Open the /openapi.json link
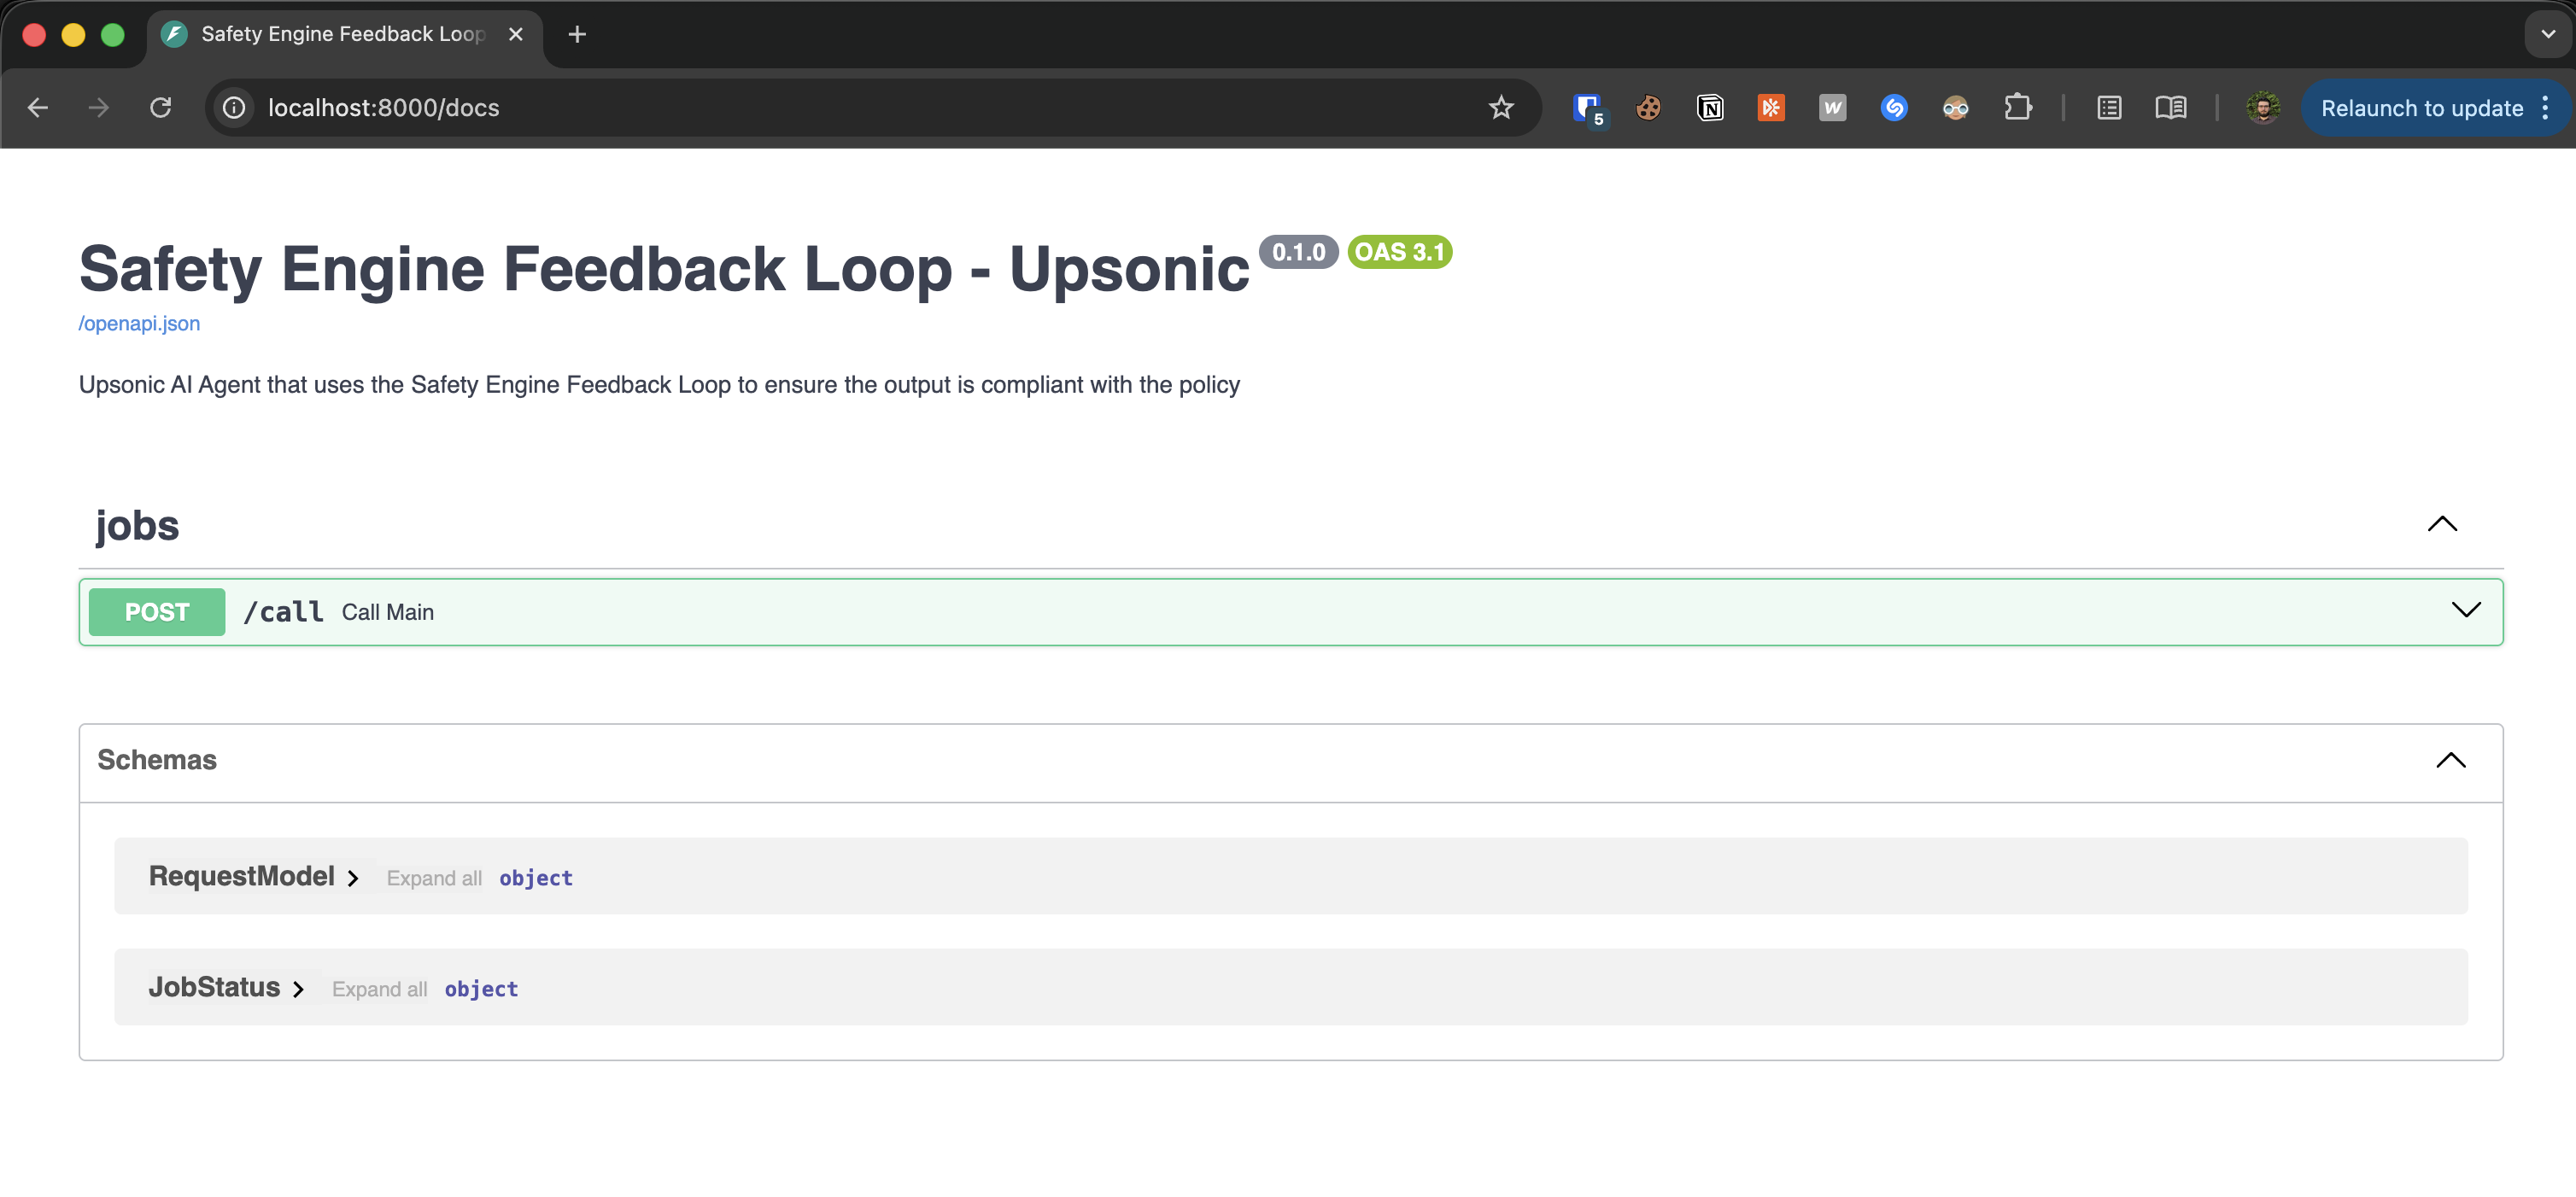The width and height of the screenshot is (2576, 1197). (x=139, y=323)
